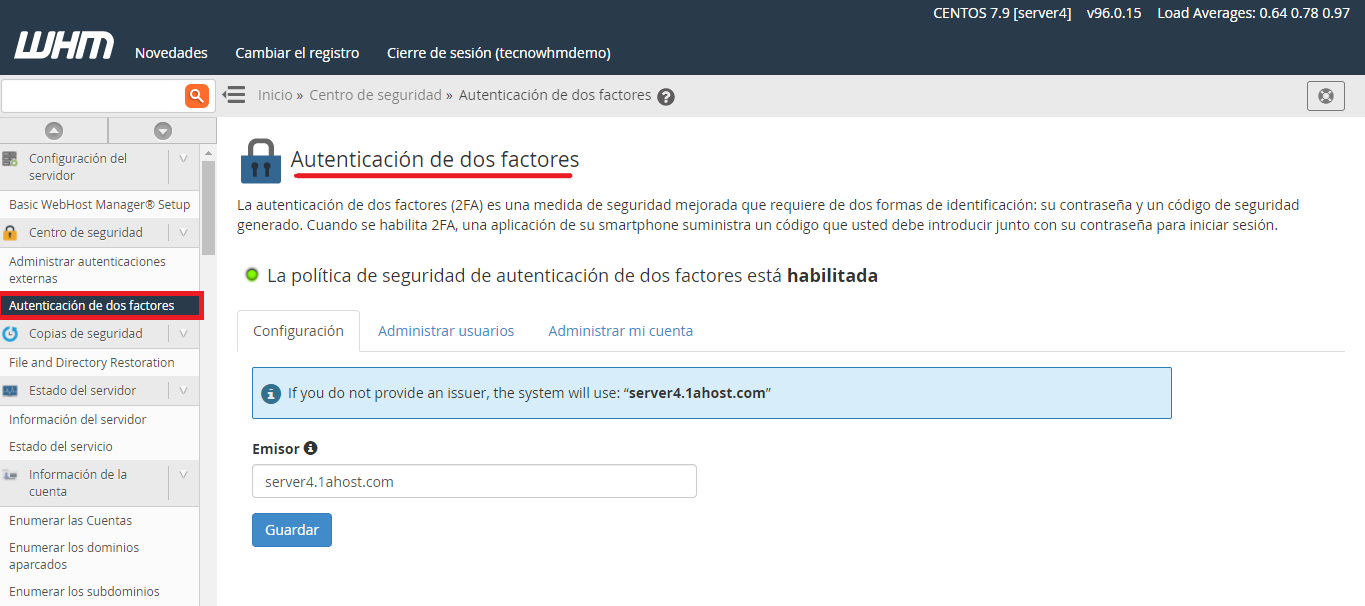This screenshot has width=1365, height=606.
Task: Collapse the Configuración del servidor section
Action: 183,159
